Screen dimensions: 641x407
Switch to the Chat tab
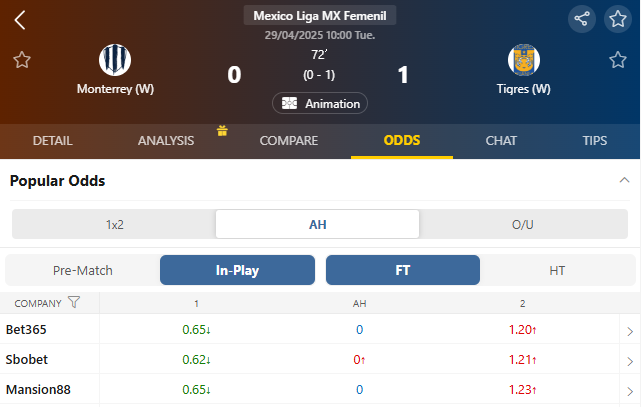click(x=501, y=141)
